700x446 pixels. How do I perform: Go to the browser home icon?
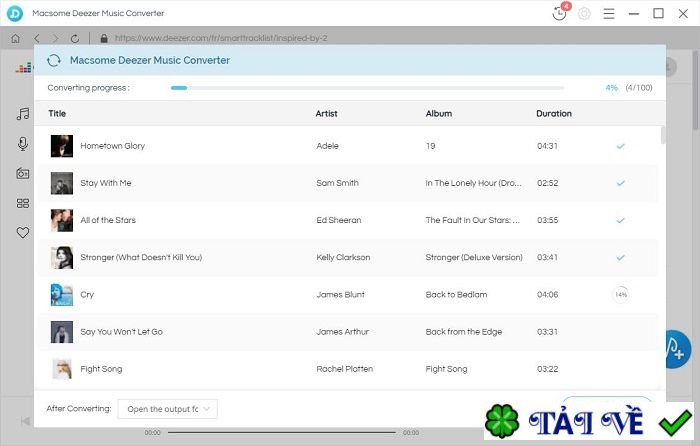(x=16, y=38)
